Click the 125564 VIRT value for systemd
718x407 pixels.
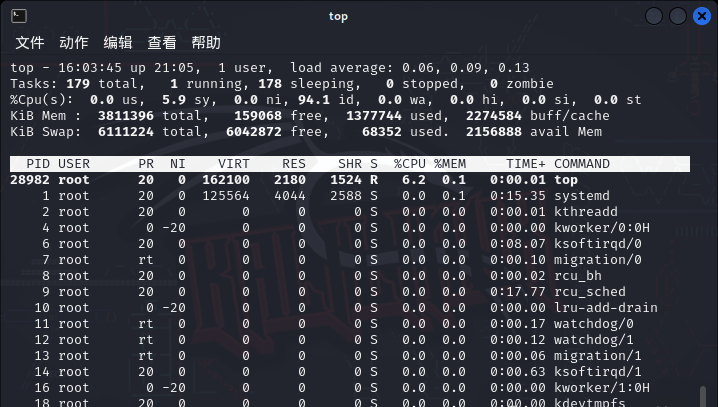226,196
